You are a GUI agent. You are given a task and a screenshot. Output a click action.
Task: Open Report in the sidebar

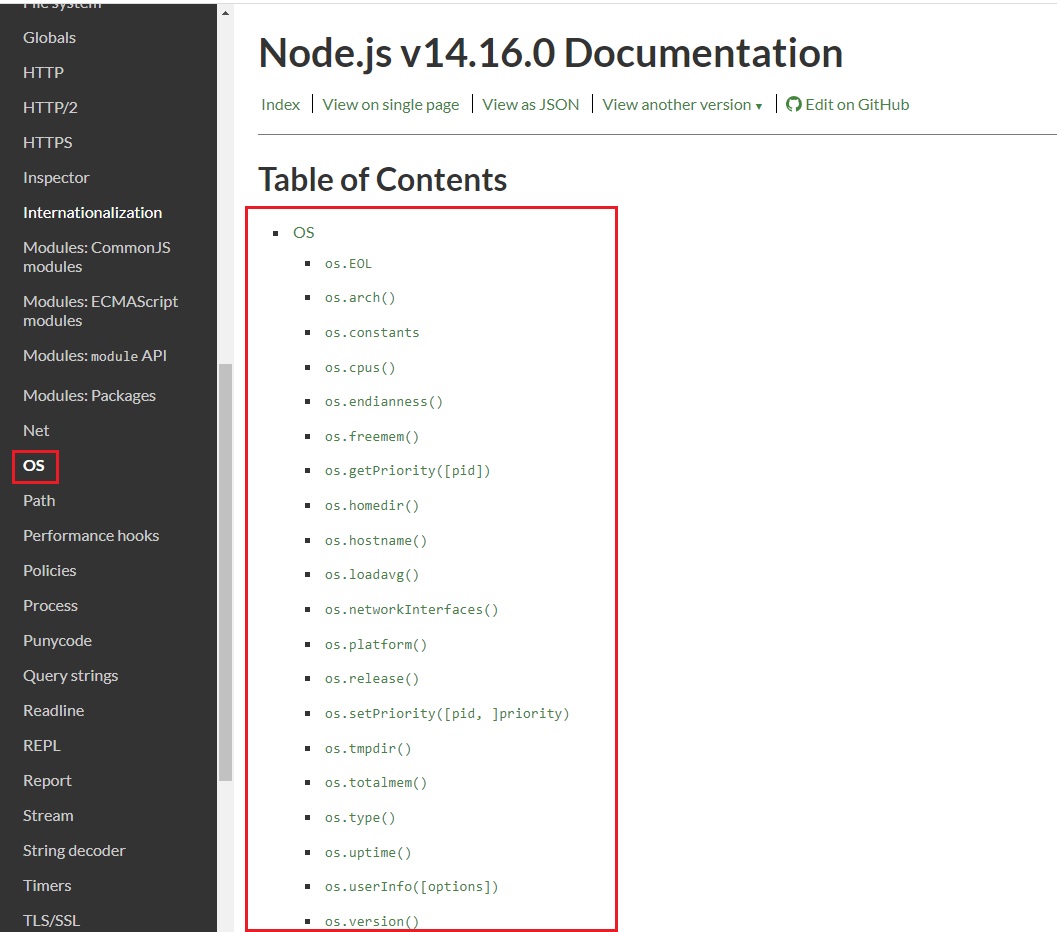(x=47, y=781)
